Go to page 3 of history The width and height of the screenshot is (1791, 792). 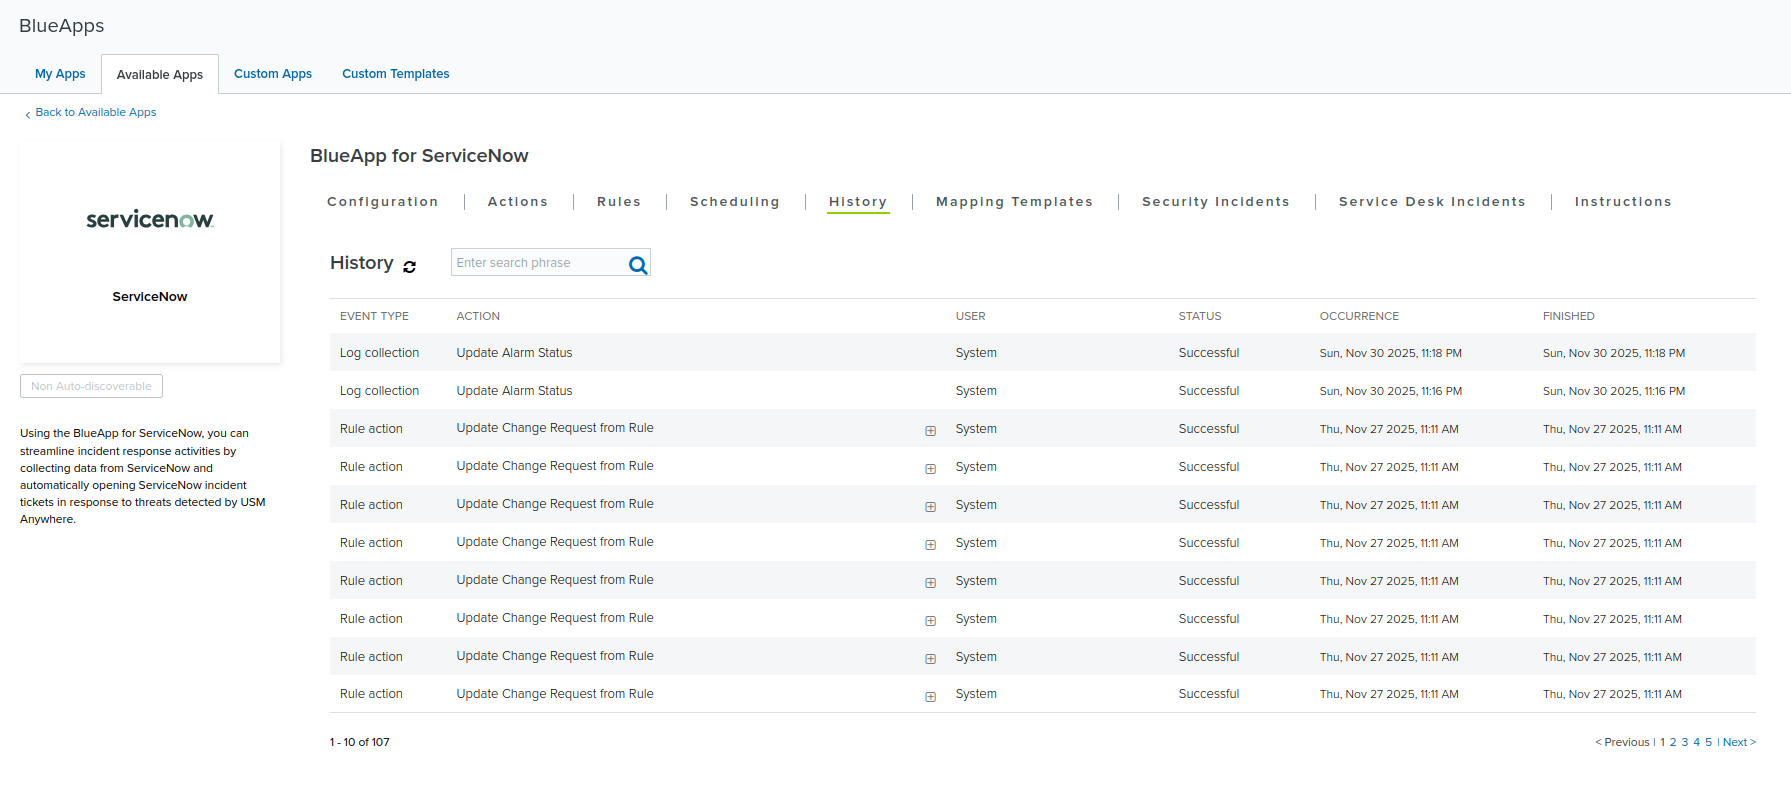coord(1685,742)
